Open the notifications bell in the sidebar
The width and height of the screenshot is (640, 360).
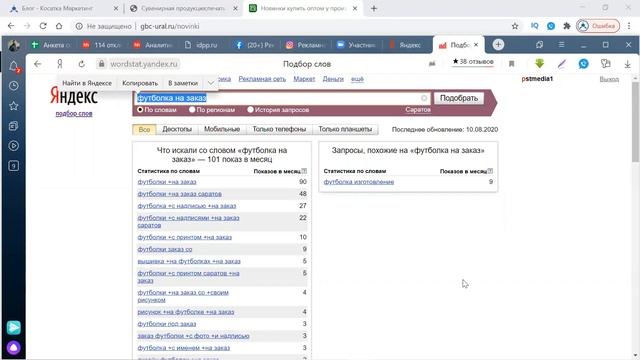13,67
